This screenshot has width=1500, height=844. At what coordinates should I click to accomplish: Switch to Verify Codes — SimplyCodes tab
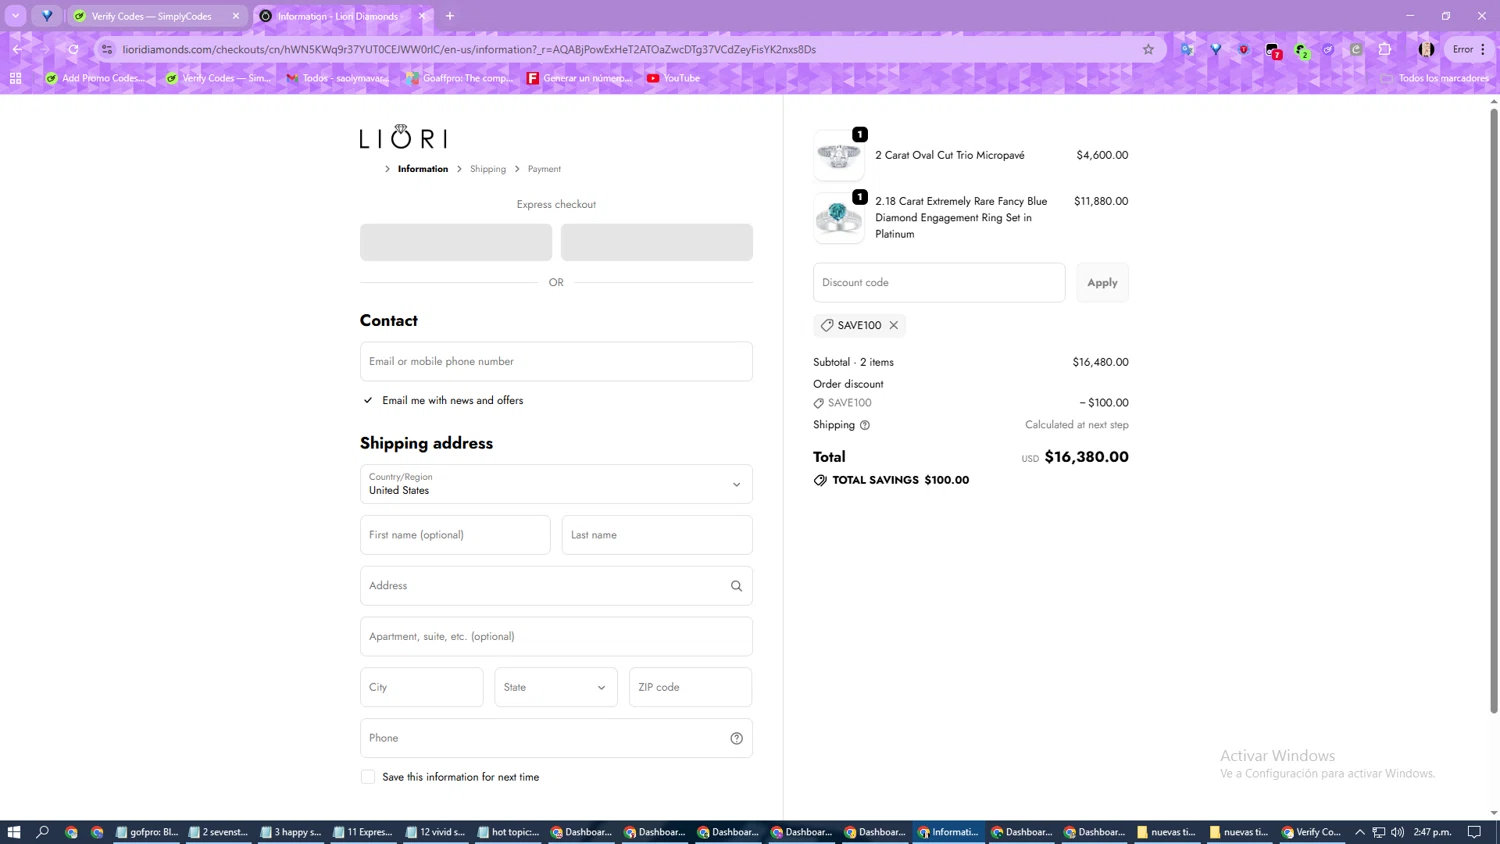click(x=157, y=16)
